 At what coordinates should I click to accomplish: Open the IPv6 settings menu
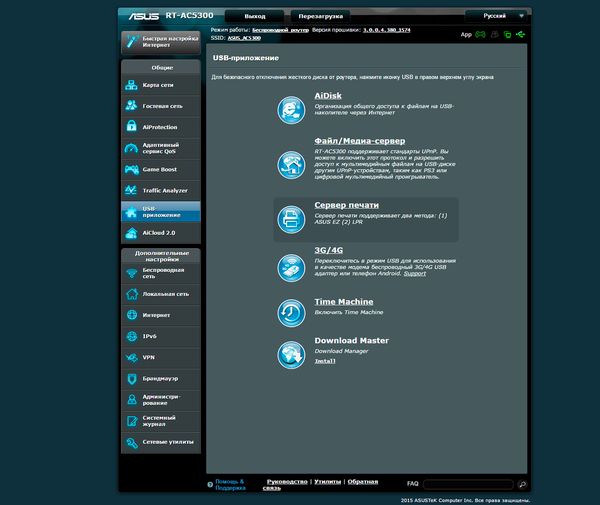click(x=161, y=336)
